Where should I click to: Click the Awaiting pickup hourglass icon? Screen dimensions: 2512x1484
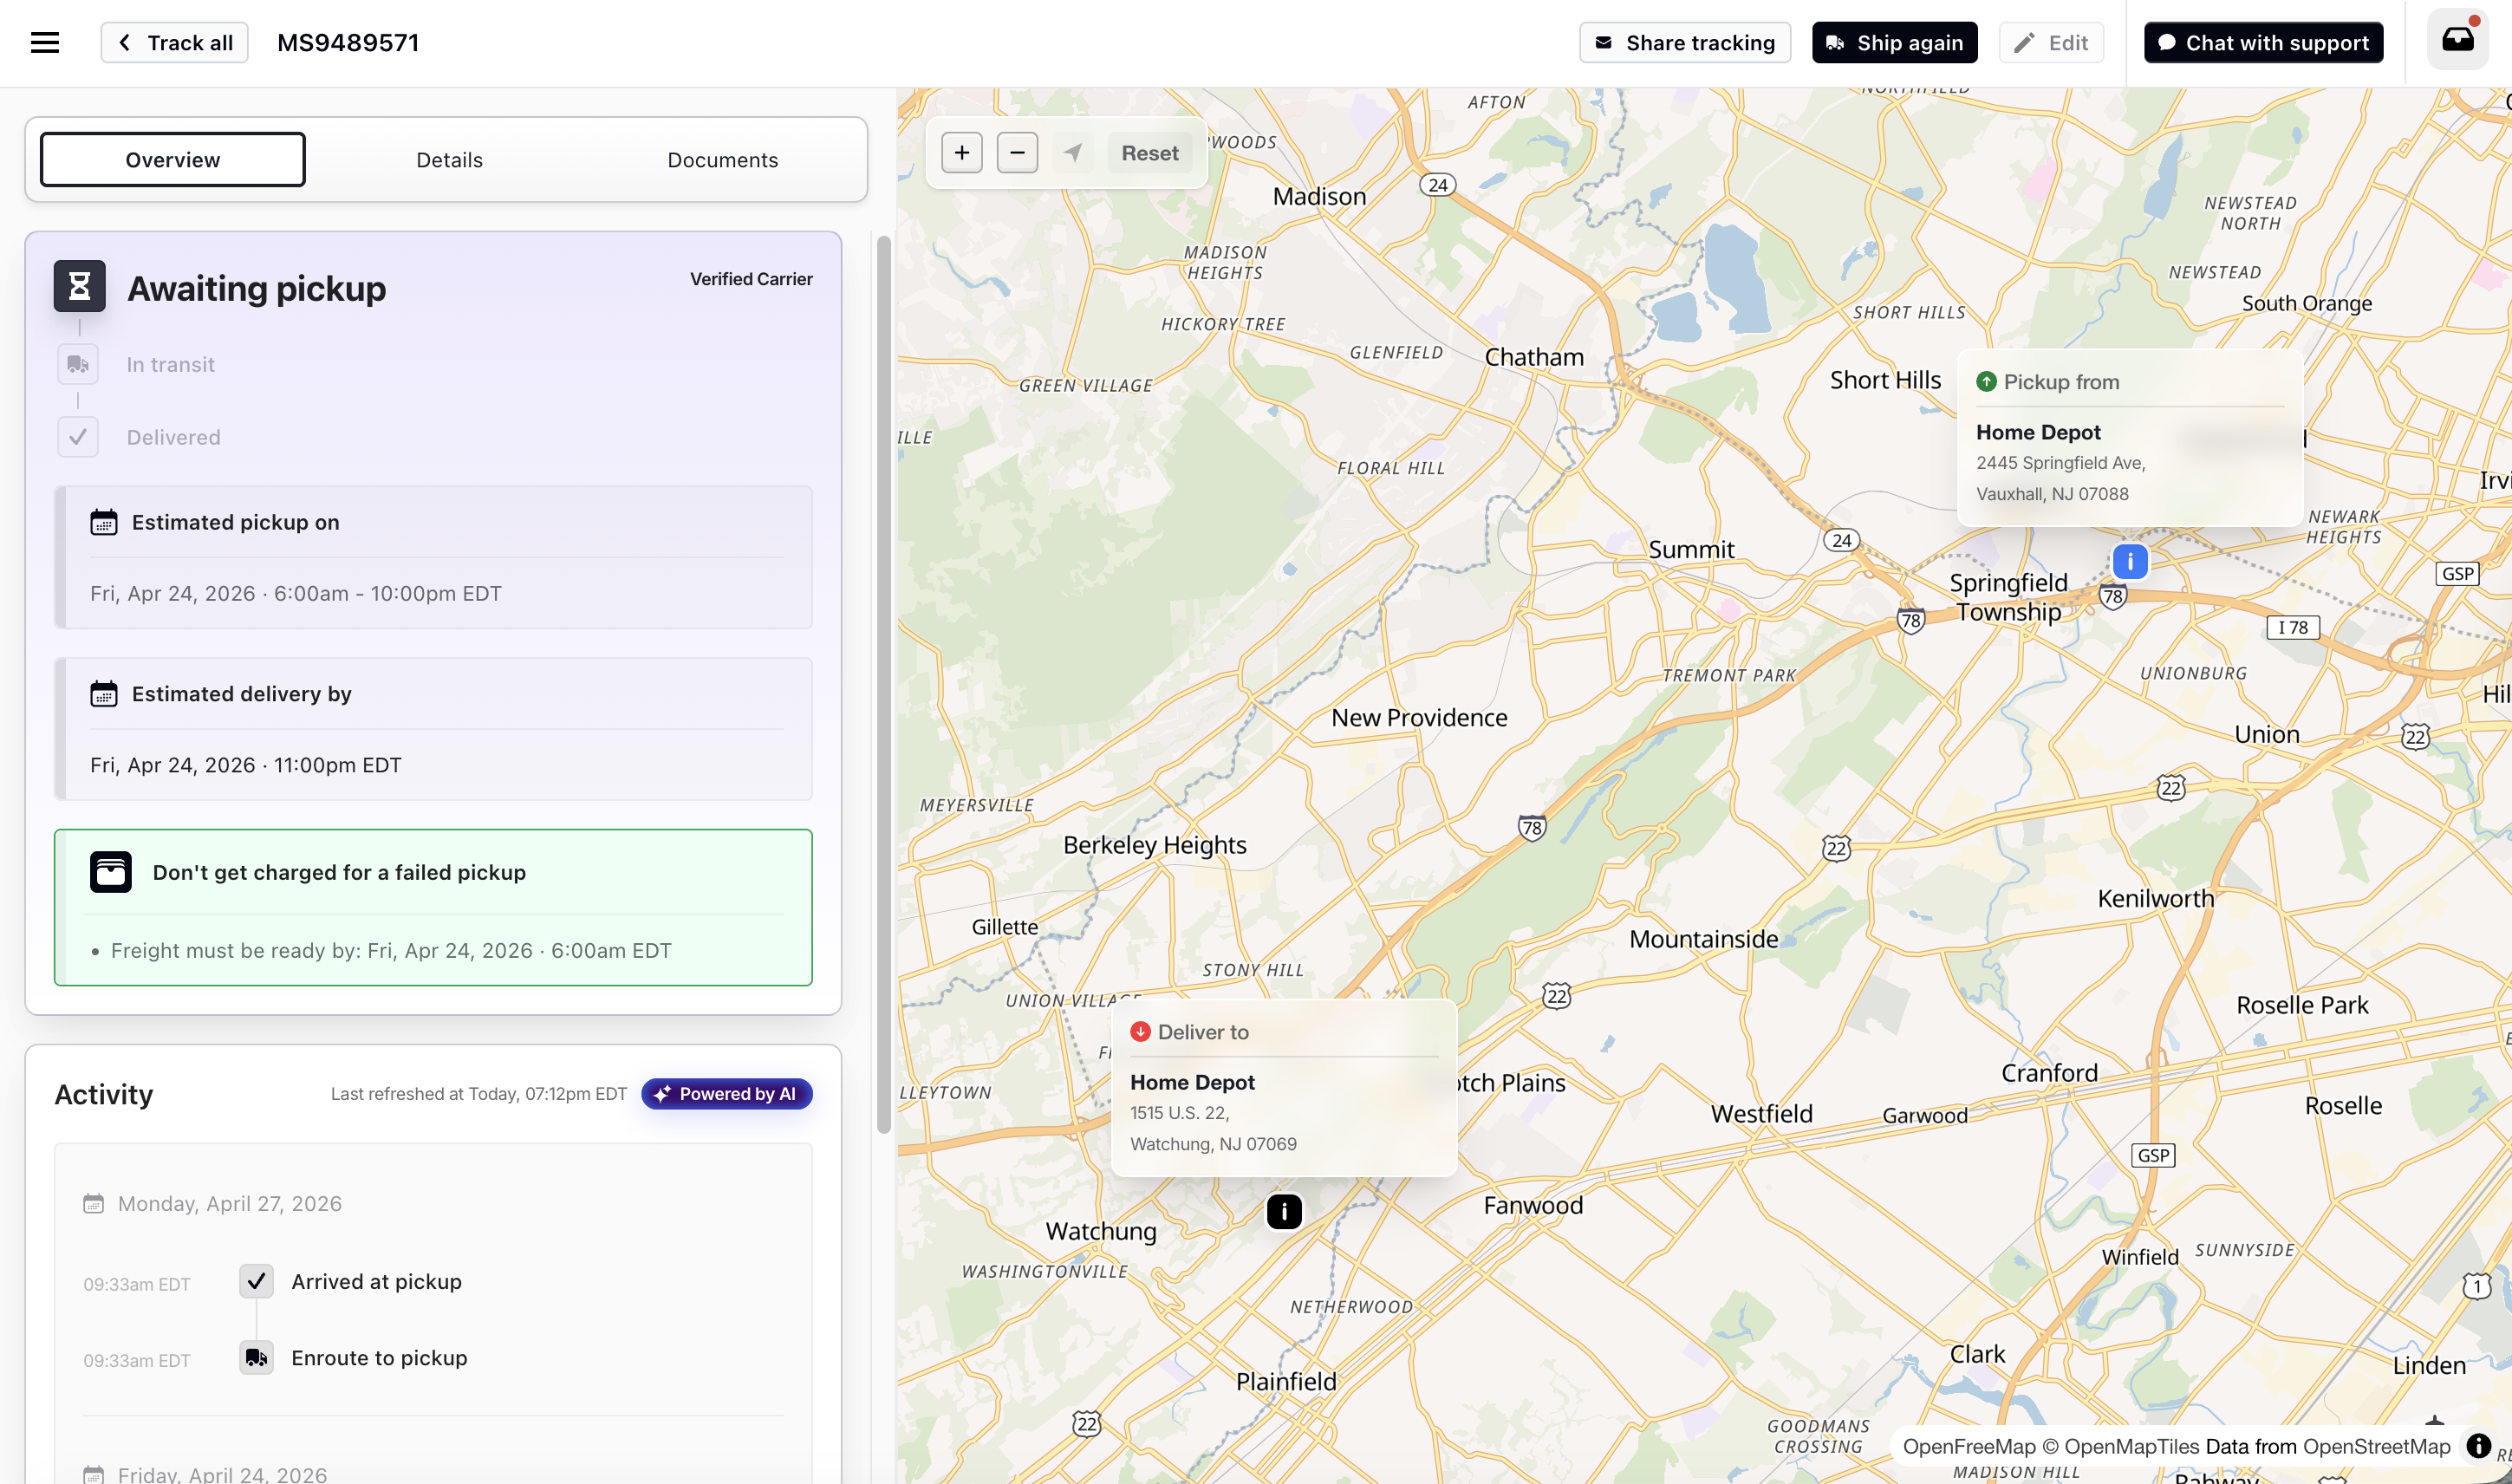[80, 287]
